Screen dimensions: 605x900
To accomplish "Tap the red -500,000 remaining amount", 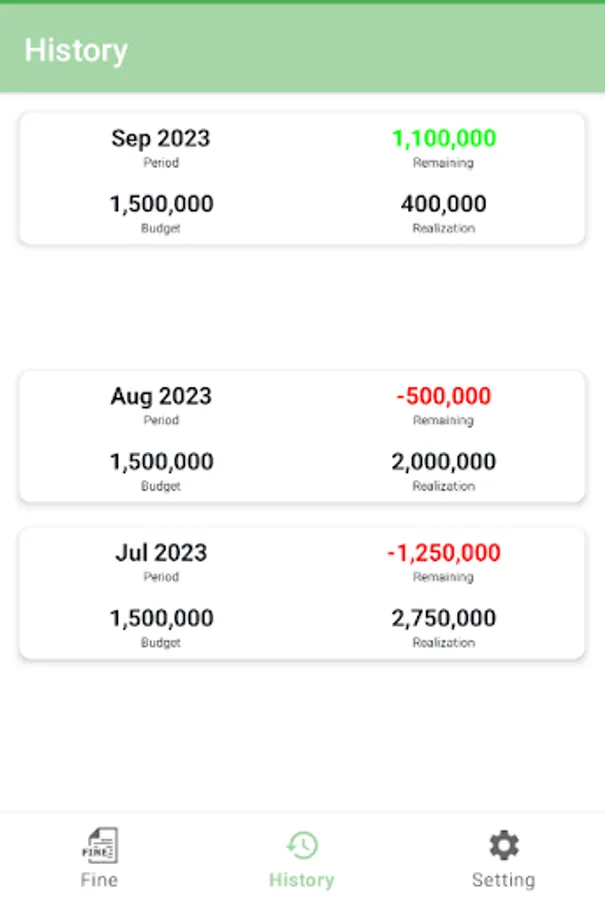I will click(x=443, y=396).
